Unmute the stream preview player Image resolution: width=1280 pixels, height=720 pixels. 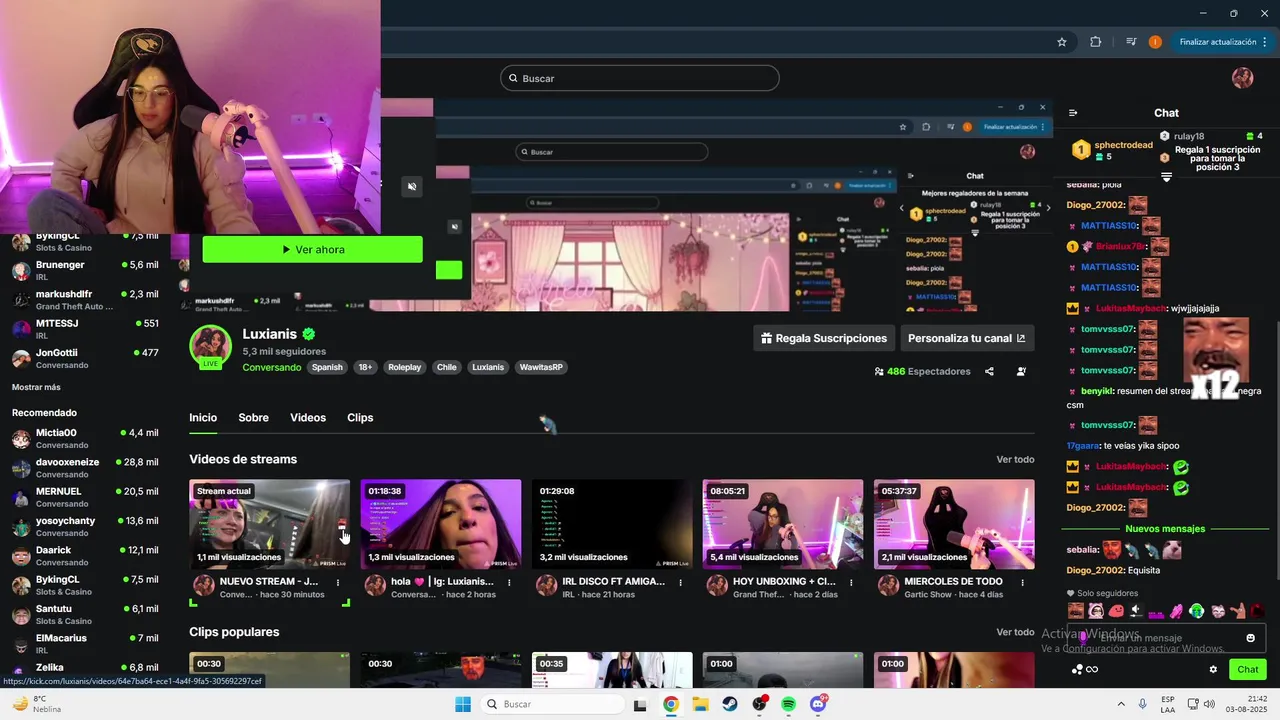(x=411, y=186)
